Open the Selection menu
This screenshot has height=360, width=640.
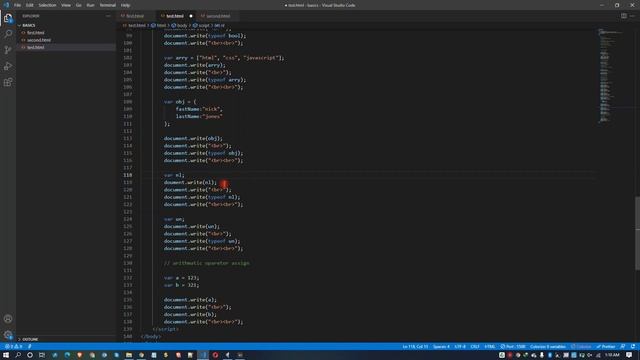pos(47,5)
